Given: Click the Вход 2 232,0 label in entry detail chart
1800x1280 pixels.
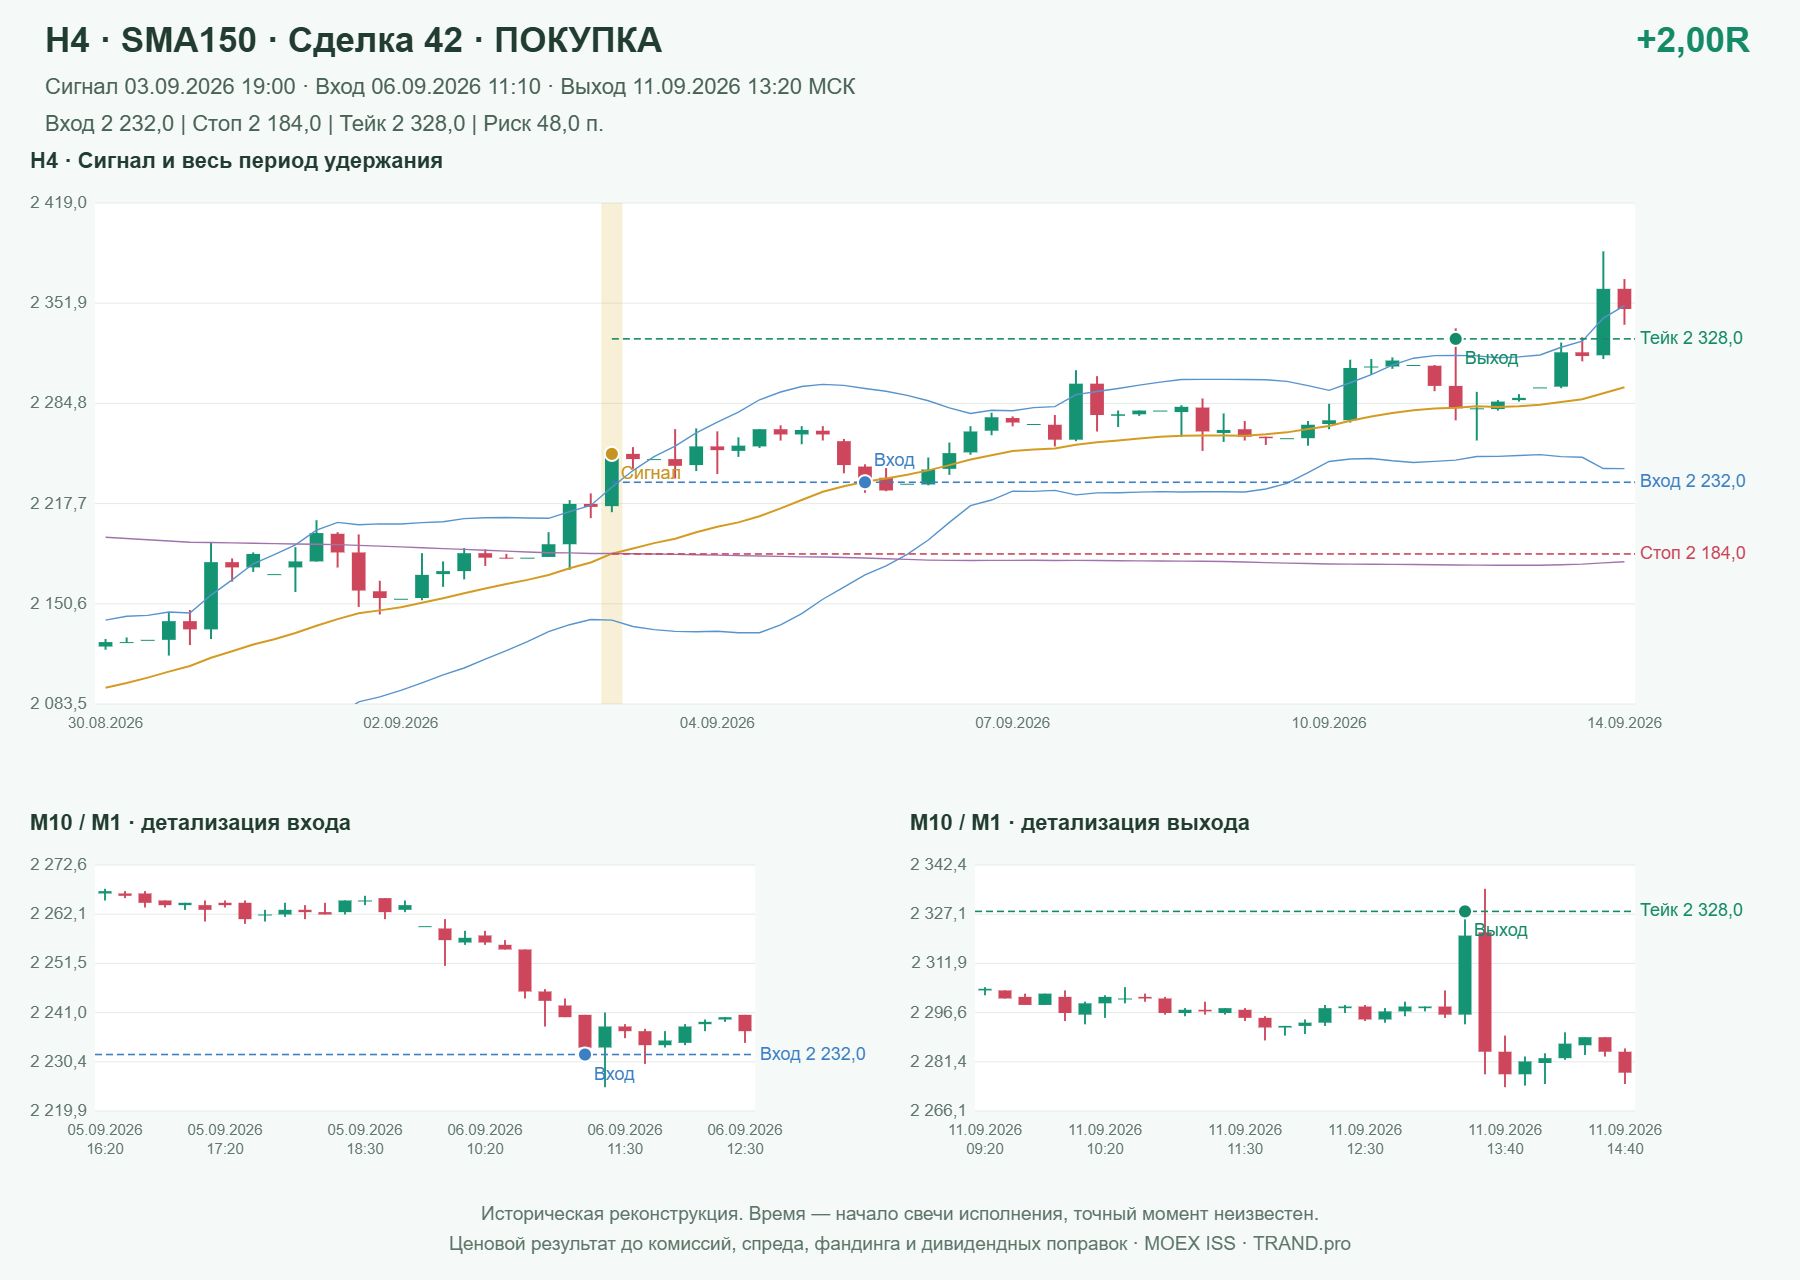Looking at the screenshot, I should (x=812, y=1054).
